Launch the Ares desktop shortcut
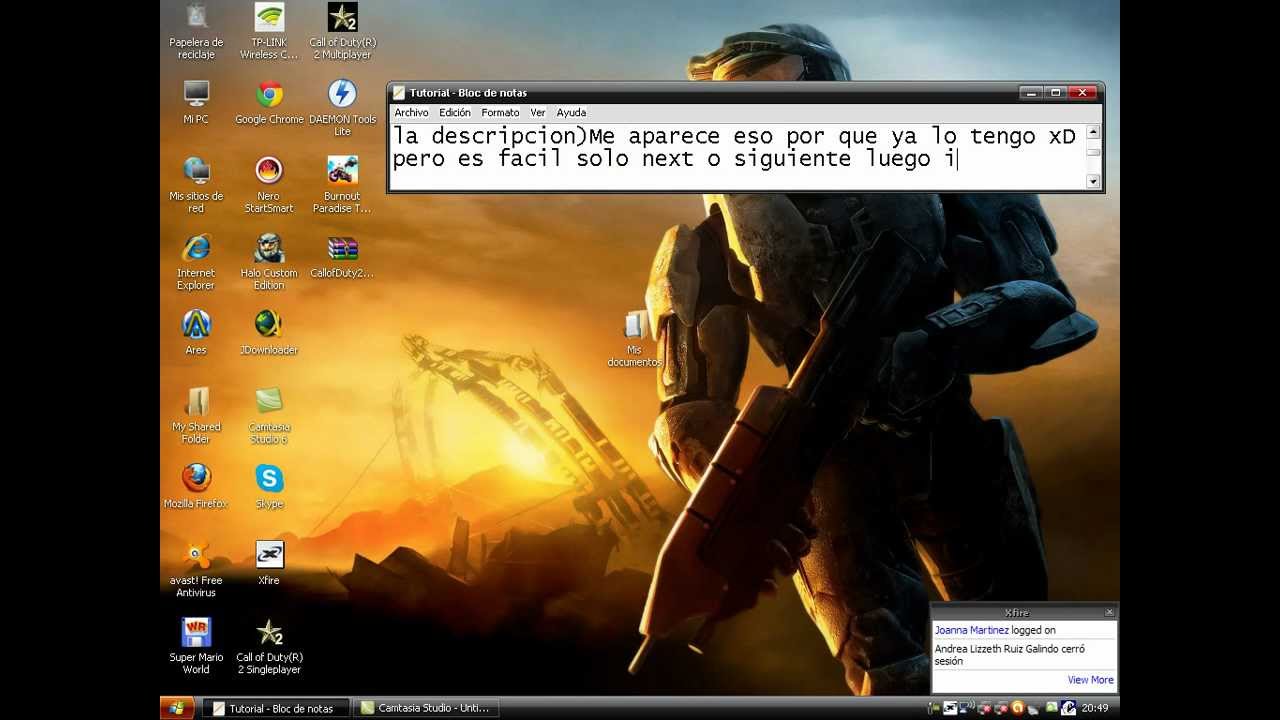1280x720 pixels. [x=196, y=332]
